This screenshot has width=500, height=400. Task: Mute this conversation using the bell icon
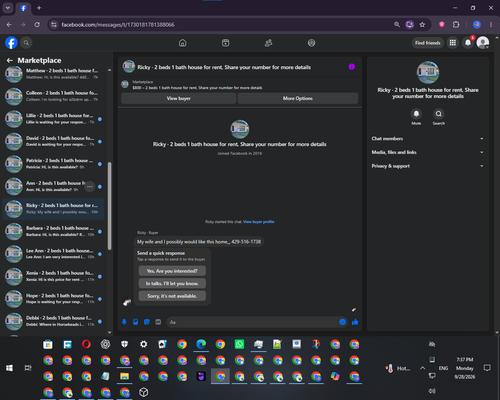[x=416, y=114]
